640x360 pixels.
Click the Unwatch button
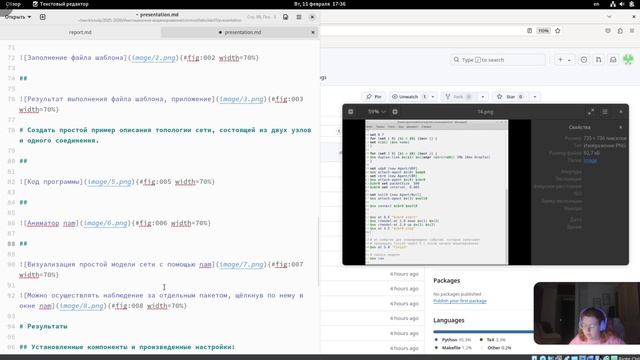408,97
